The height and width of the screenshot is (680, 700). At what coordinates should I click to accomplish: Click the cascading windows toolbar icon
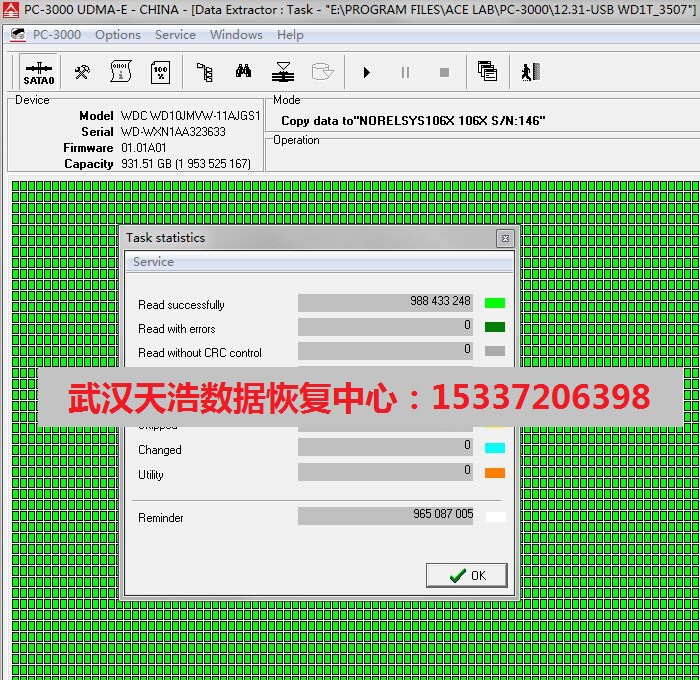click(487, 72)
